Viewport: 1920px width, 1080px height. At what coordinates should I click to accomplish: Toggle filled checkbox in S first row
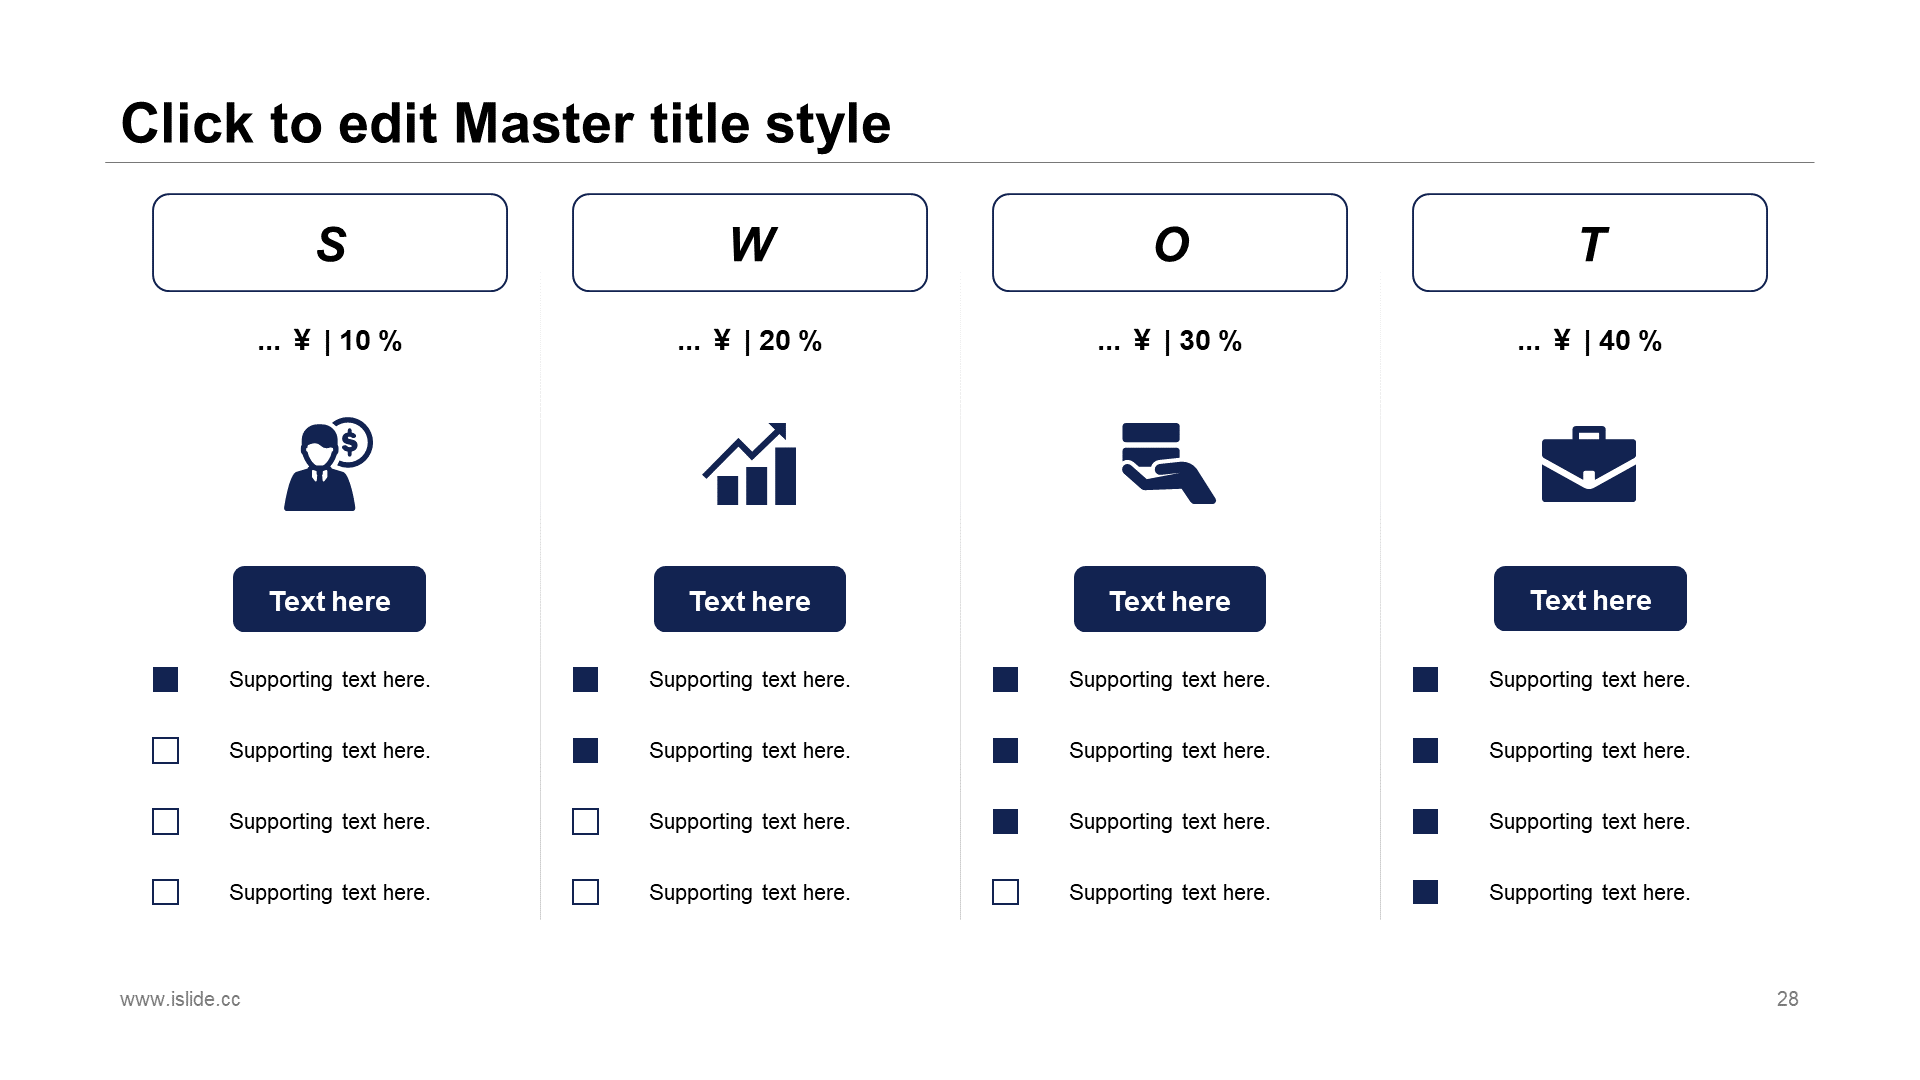click(x=167, y=679)
